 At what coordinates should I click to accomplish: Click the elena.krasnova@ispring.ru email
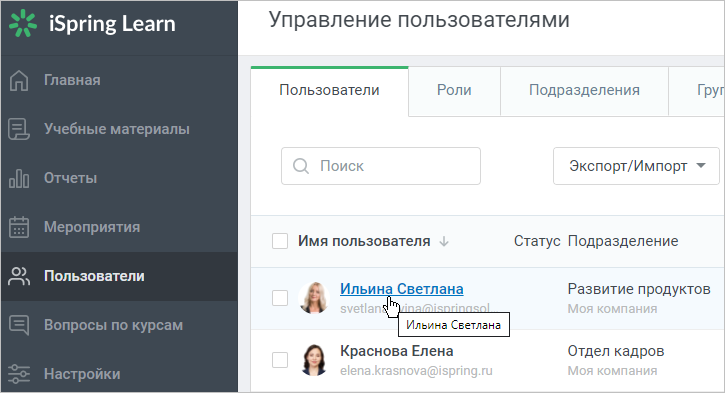tap(416, 371)
